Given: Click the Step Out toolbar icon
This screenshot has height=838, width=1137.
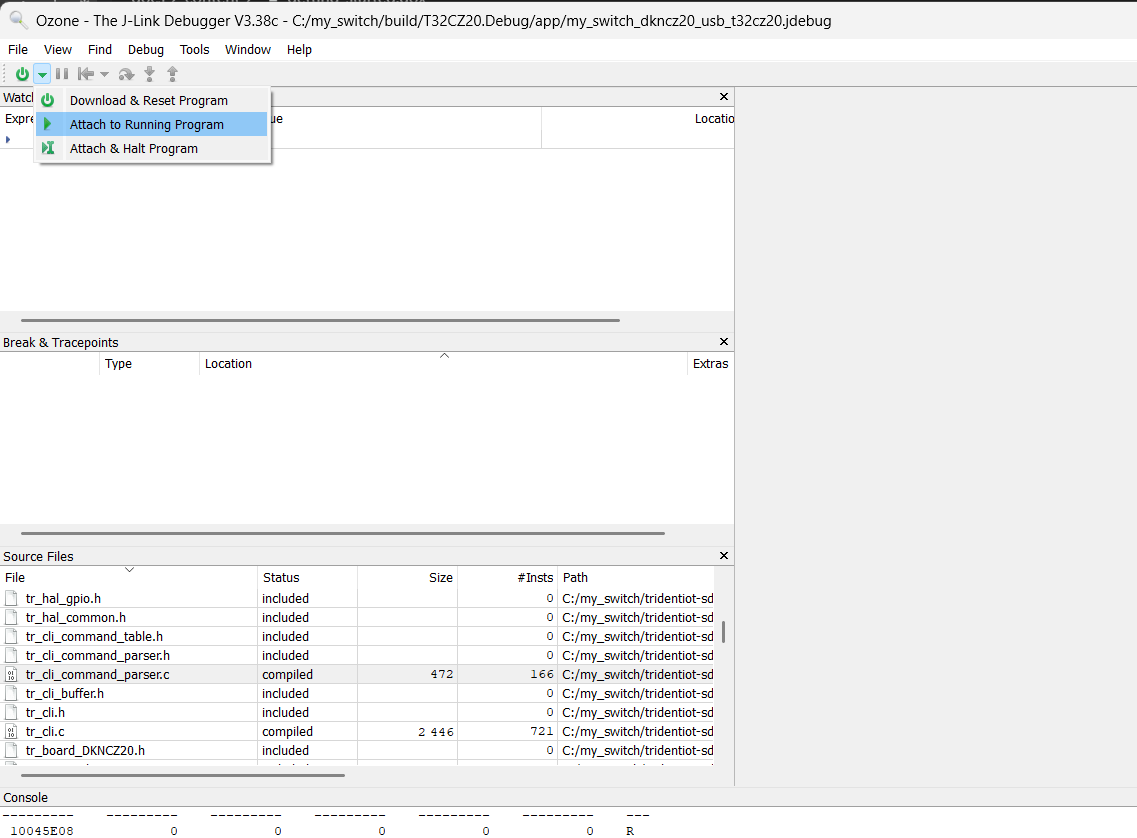Looking at the screenshot, I should (173, 74).
